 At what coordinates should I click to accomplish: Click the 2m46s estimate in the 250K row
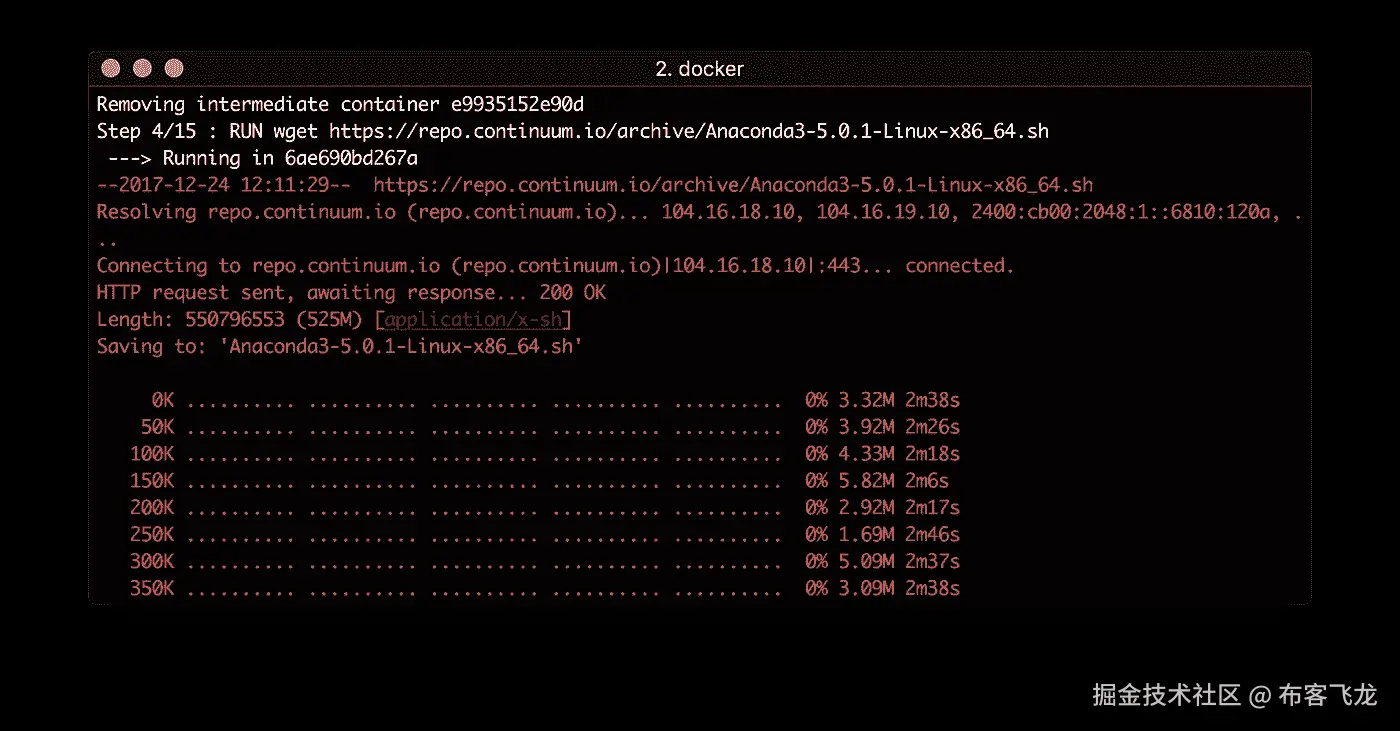[x=932, y=535]
